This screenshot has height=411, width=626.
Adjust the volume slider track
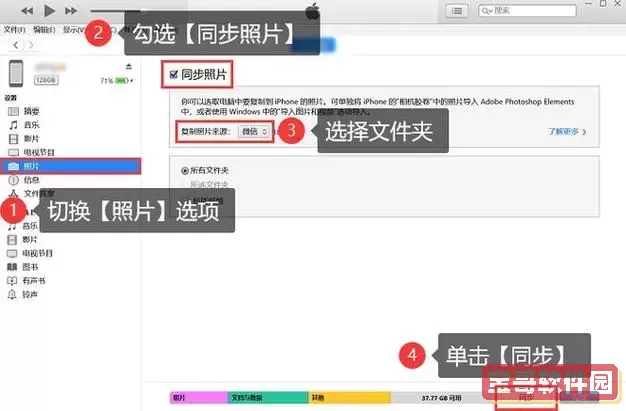[x=119, y=11]
